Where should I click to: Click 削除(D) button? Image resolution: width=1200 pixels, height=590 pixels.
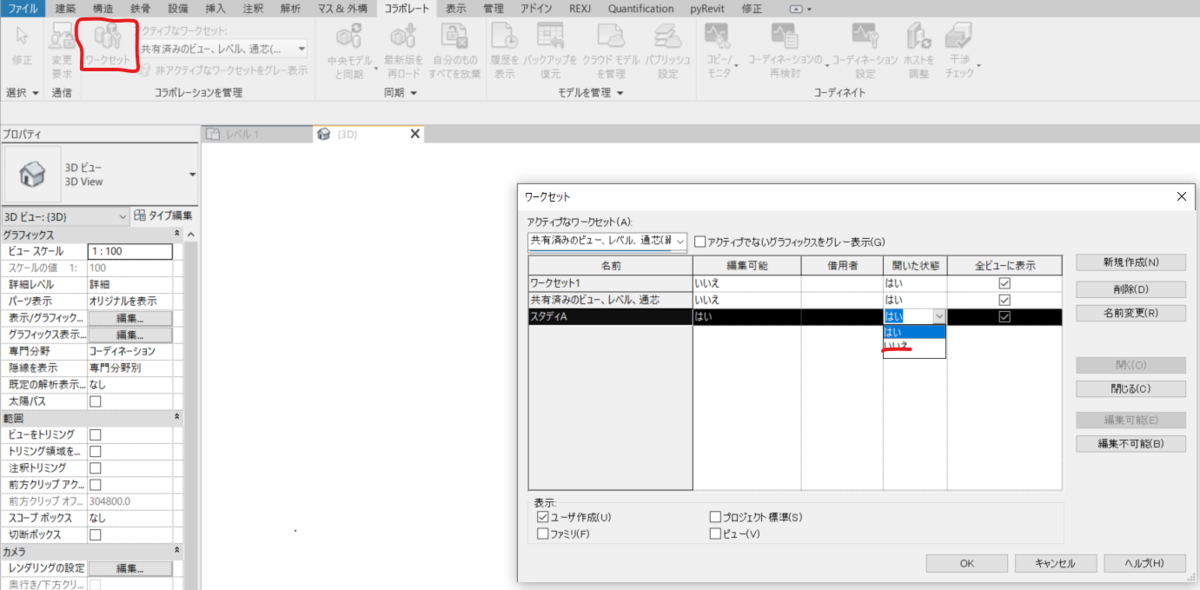click(1131, 289)
